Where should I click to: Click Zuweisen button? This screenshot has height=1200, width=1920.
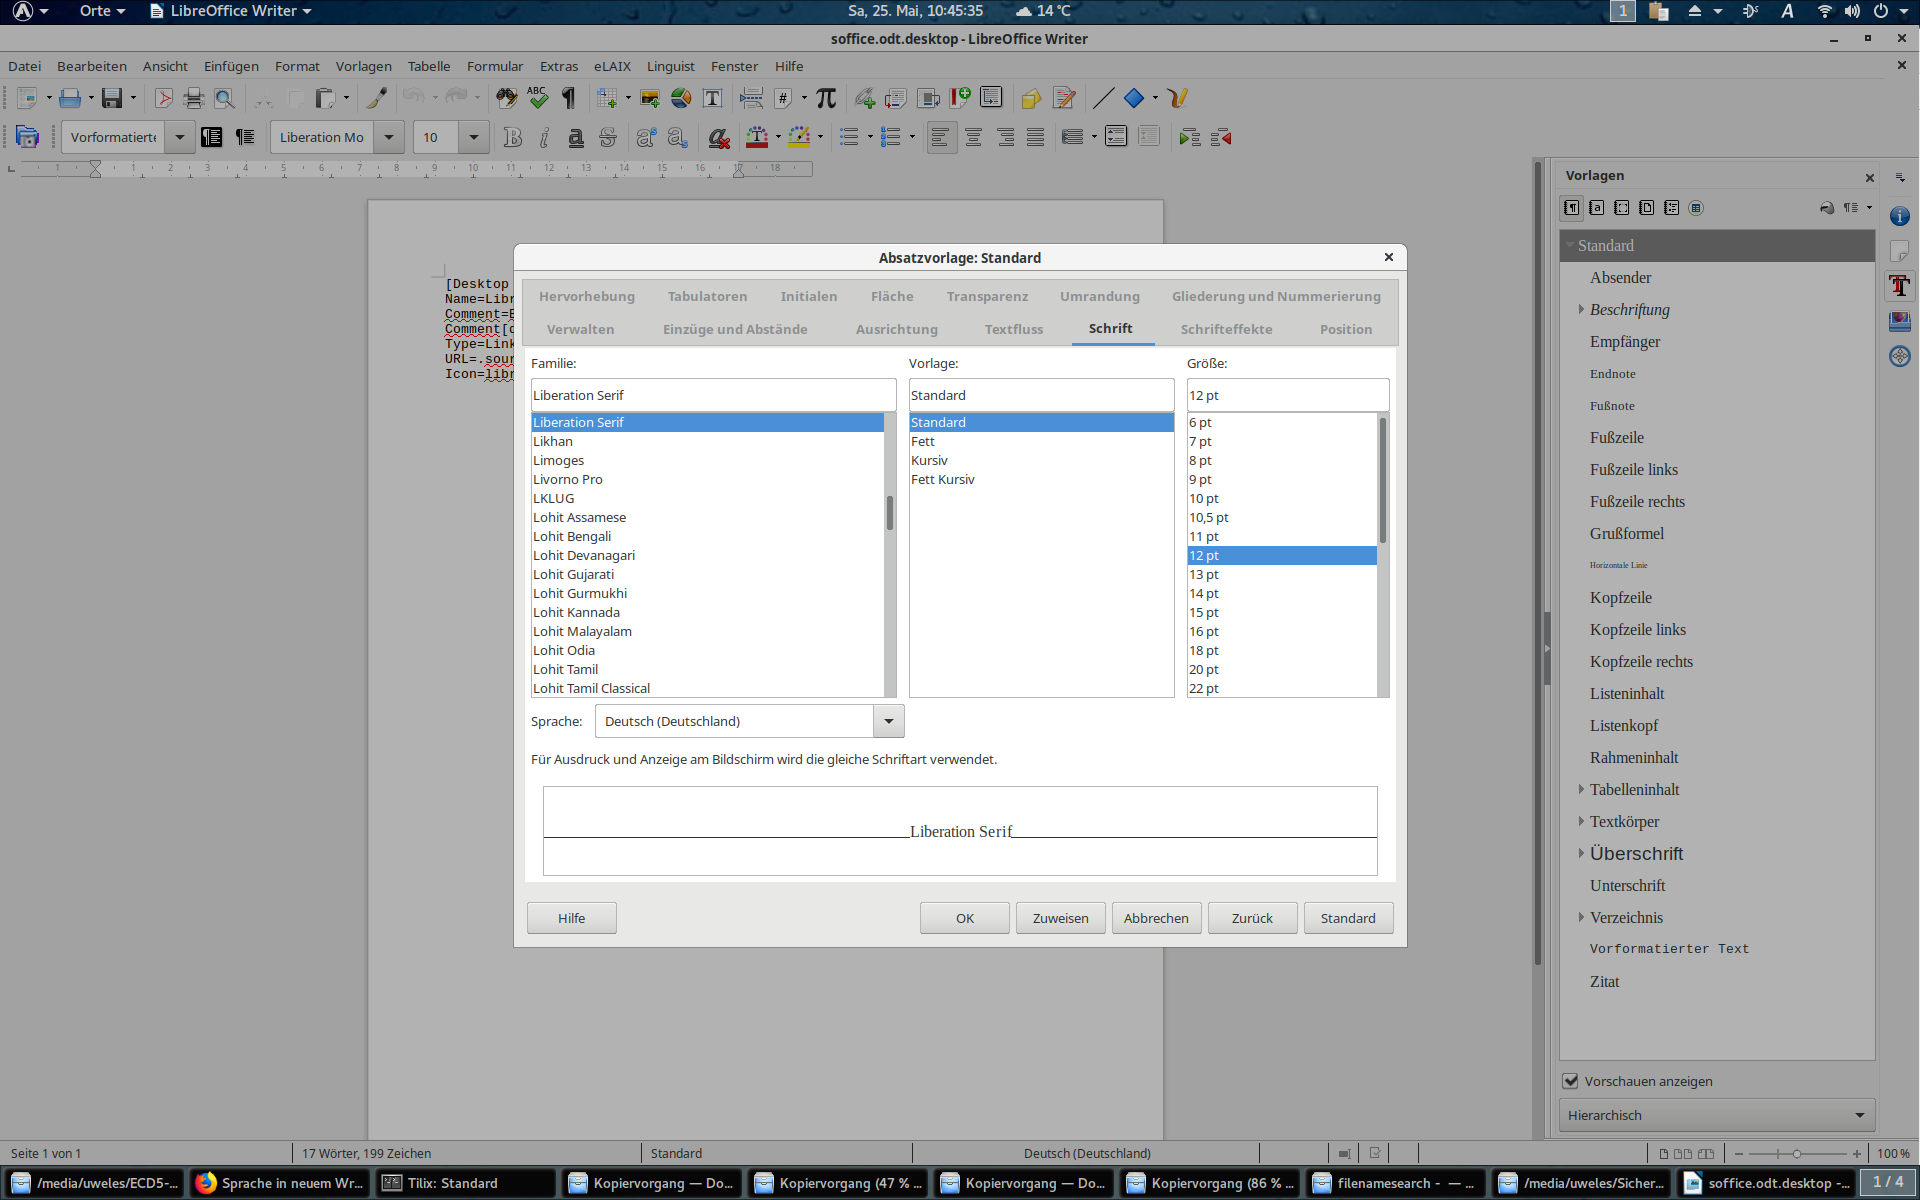pos(1061,918)
